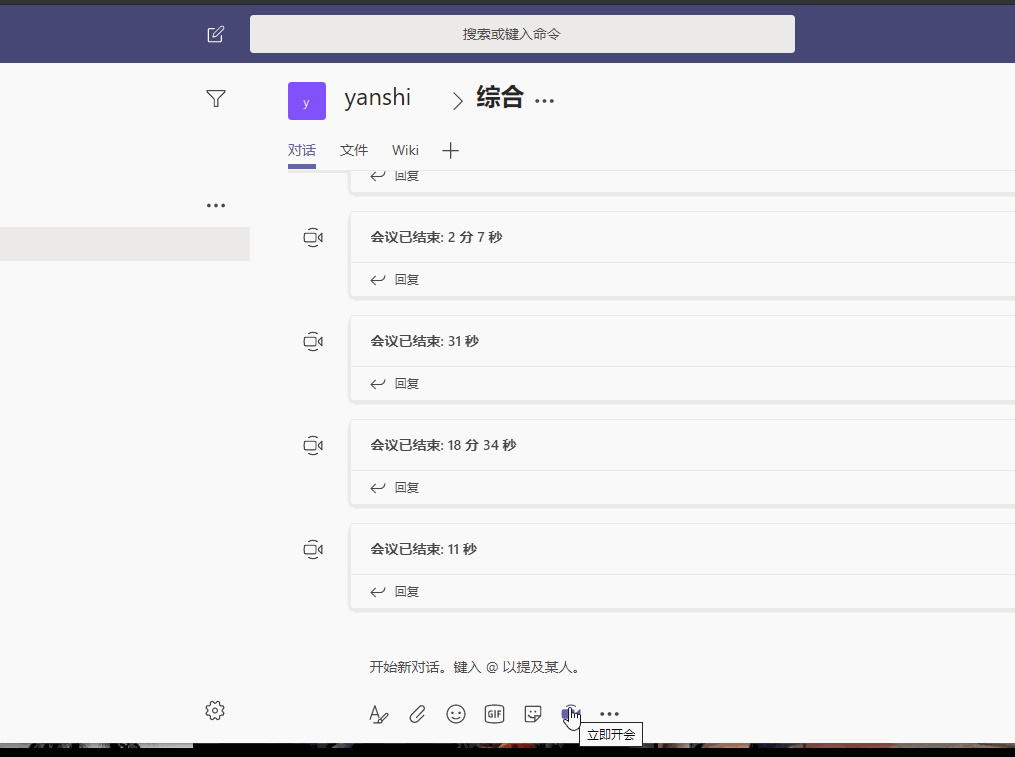
Task: Expand left sidebar more options ellipsis
Action: 215,205
